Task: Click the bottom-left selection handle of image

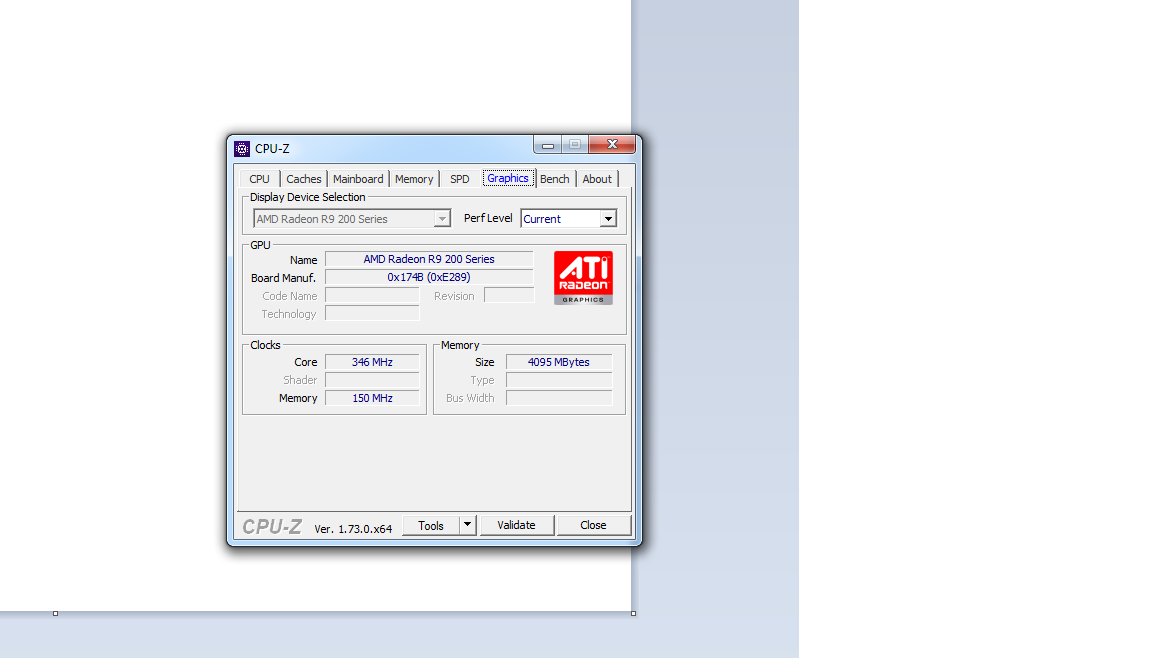Action: point(55,613)
